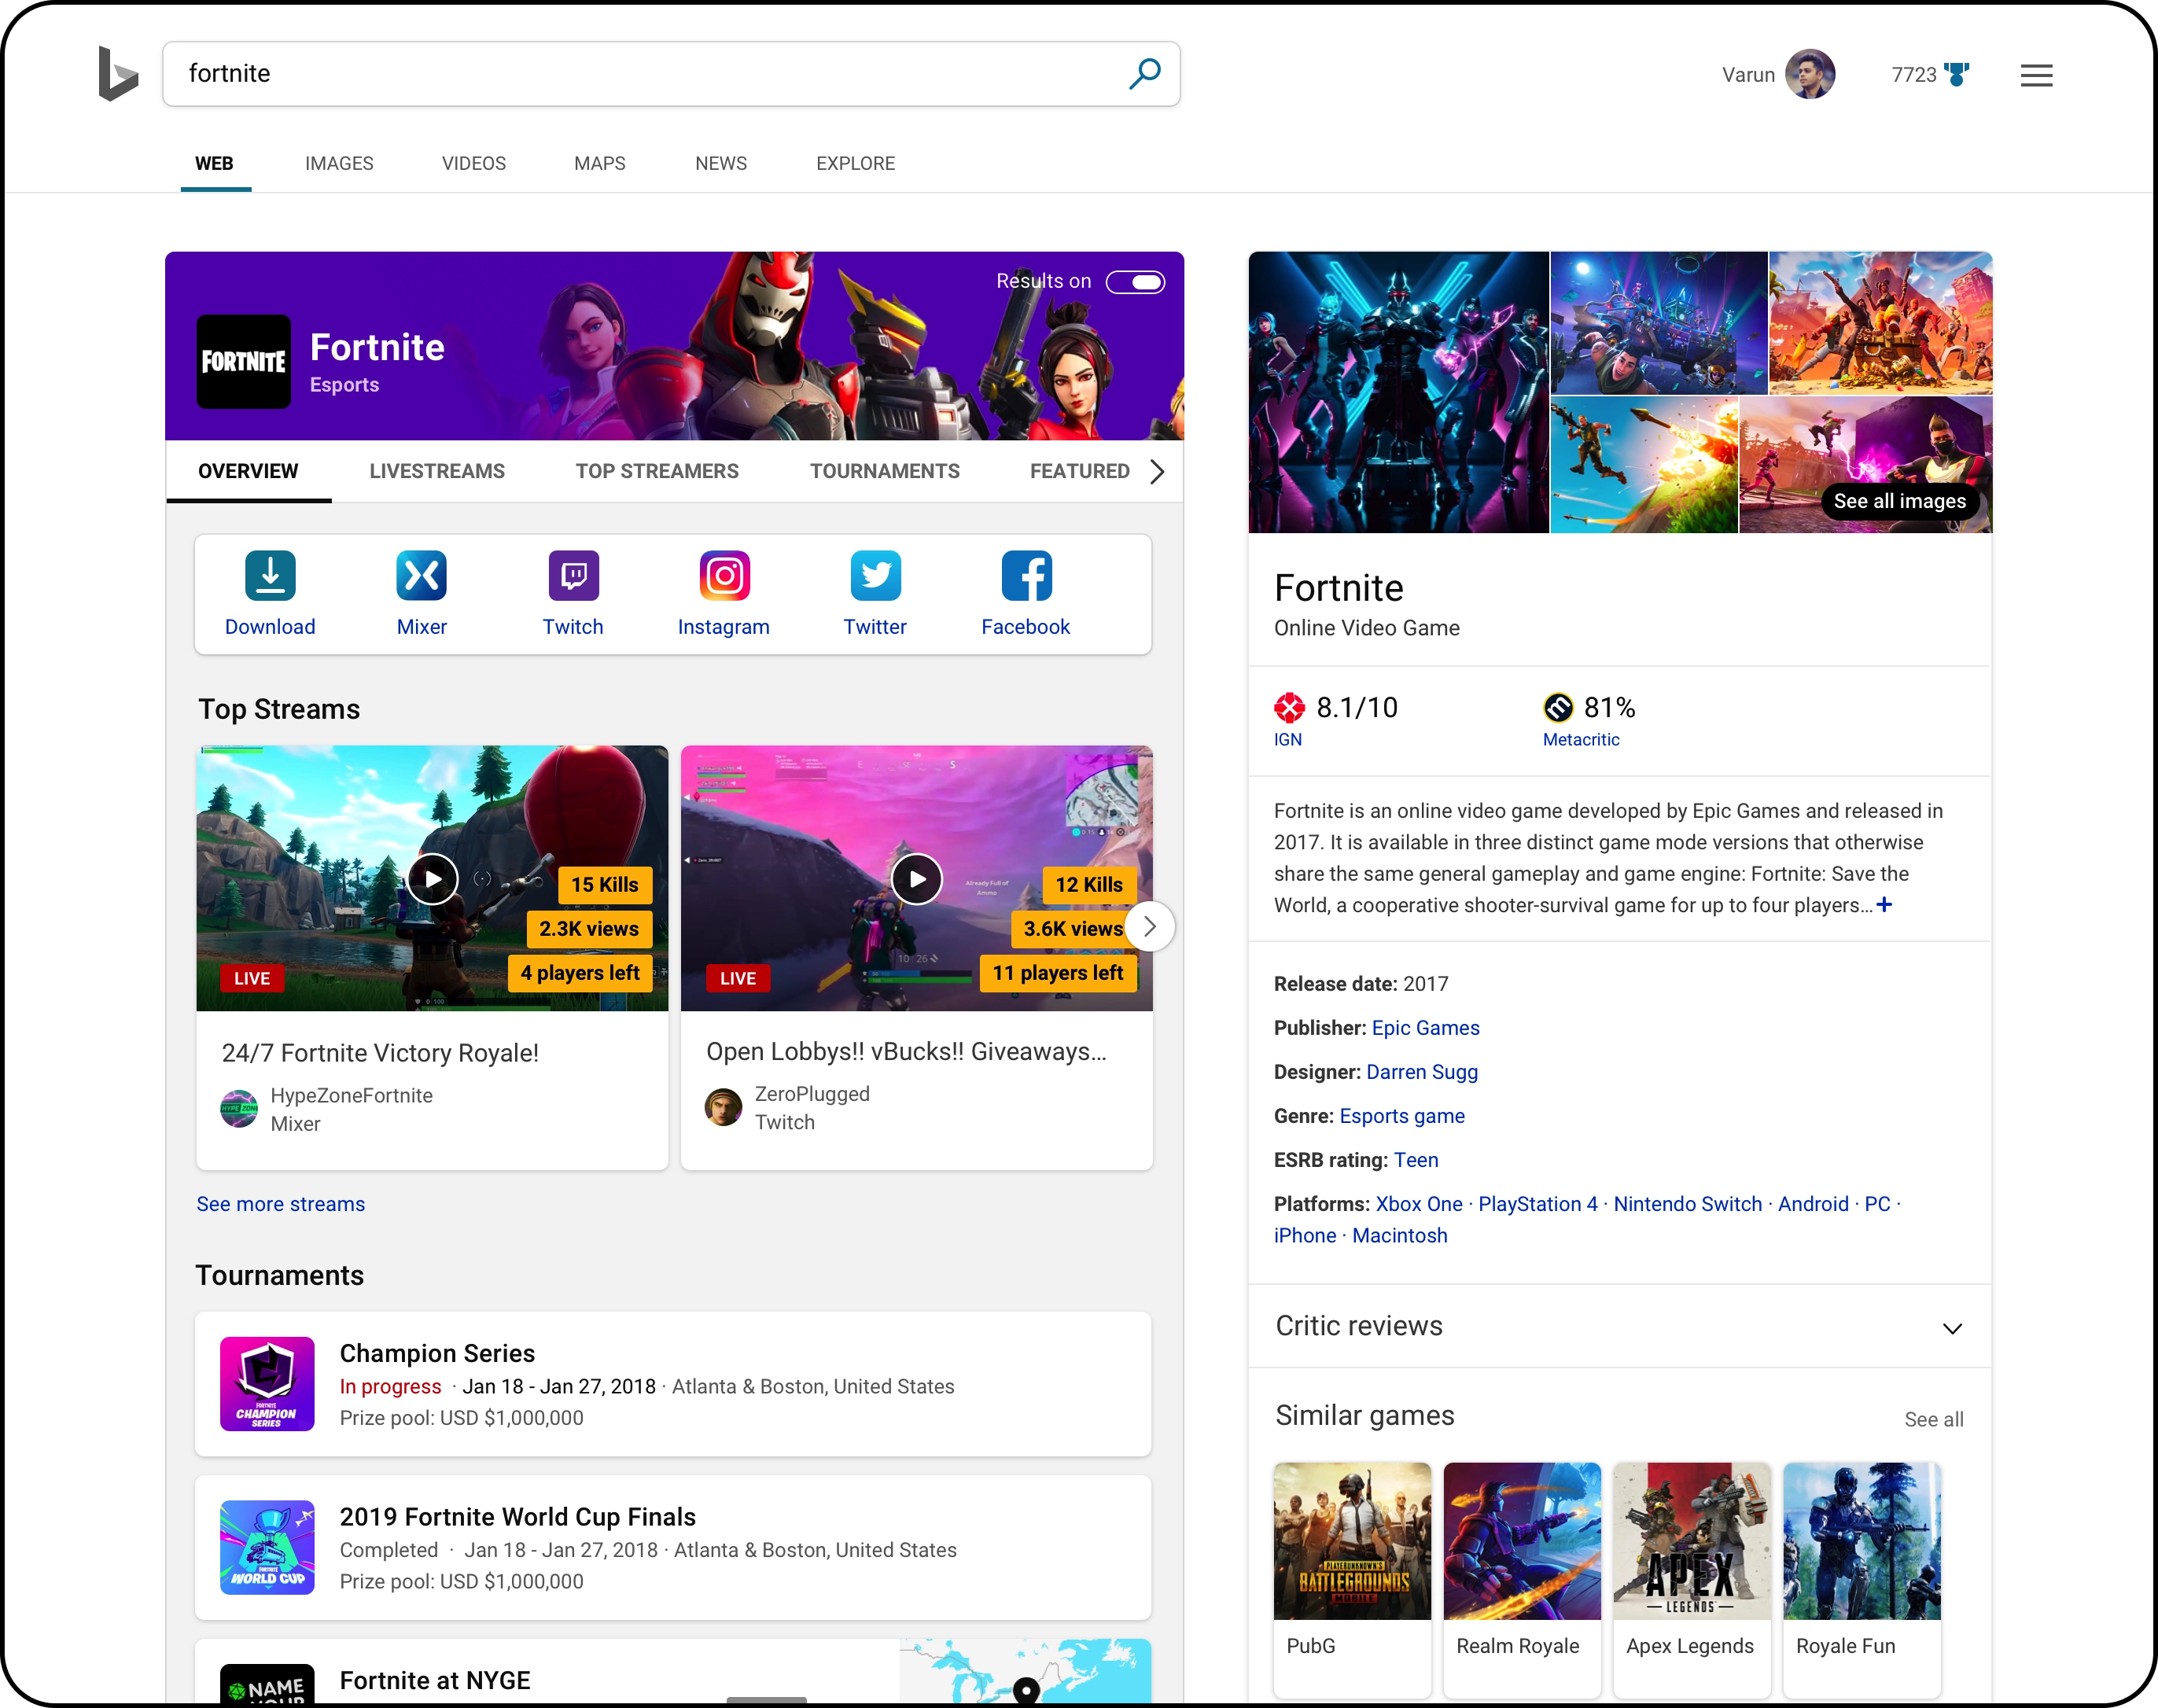The height and width of the screenshot is (1708, 2158).
Task: Open 2019 Fortnite World Cup Finals
Action: coord(517,1517)
